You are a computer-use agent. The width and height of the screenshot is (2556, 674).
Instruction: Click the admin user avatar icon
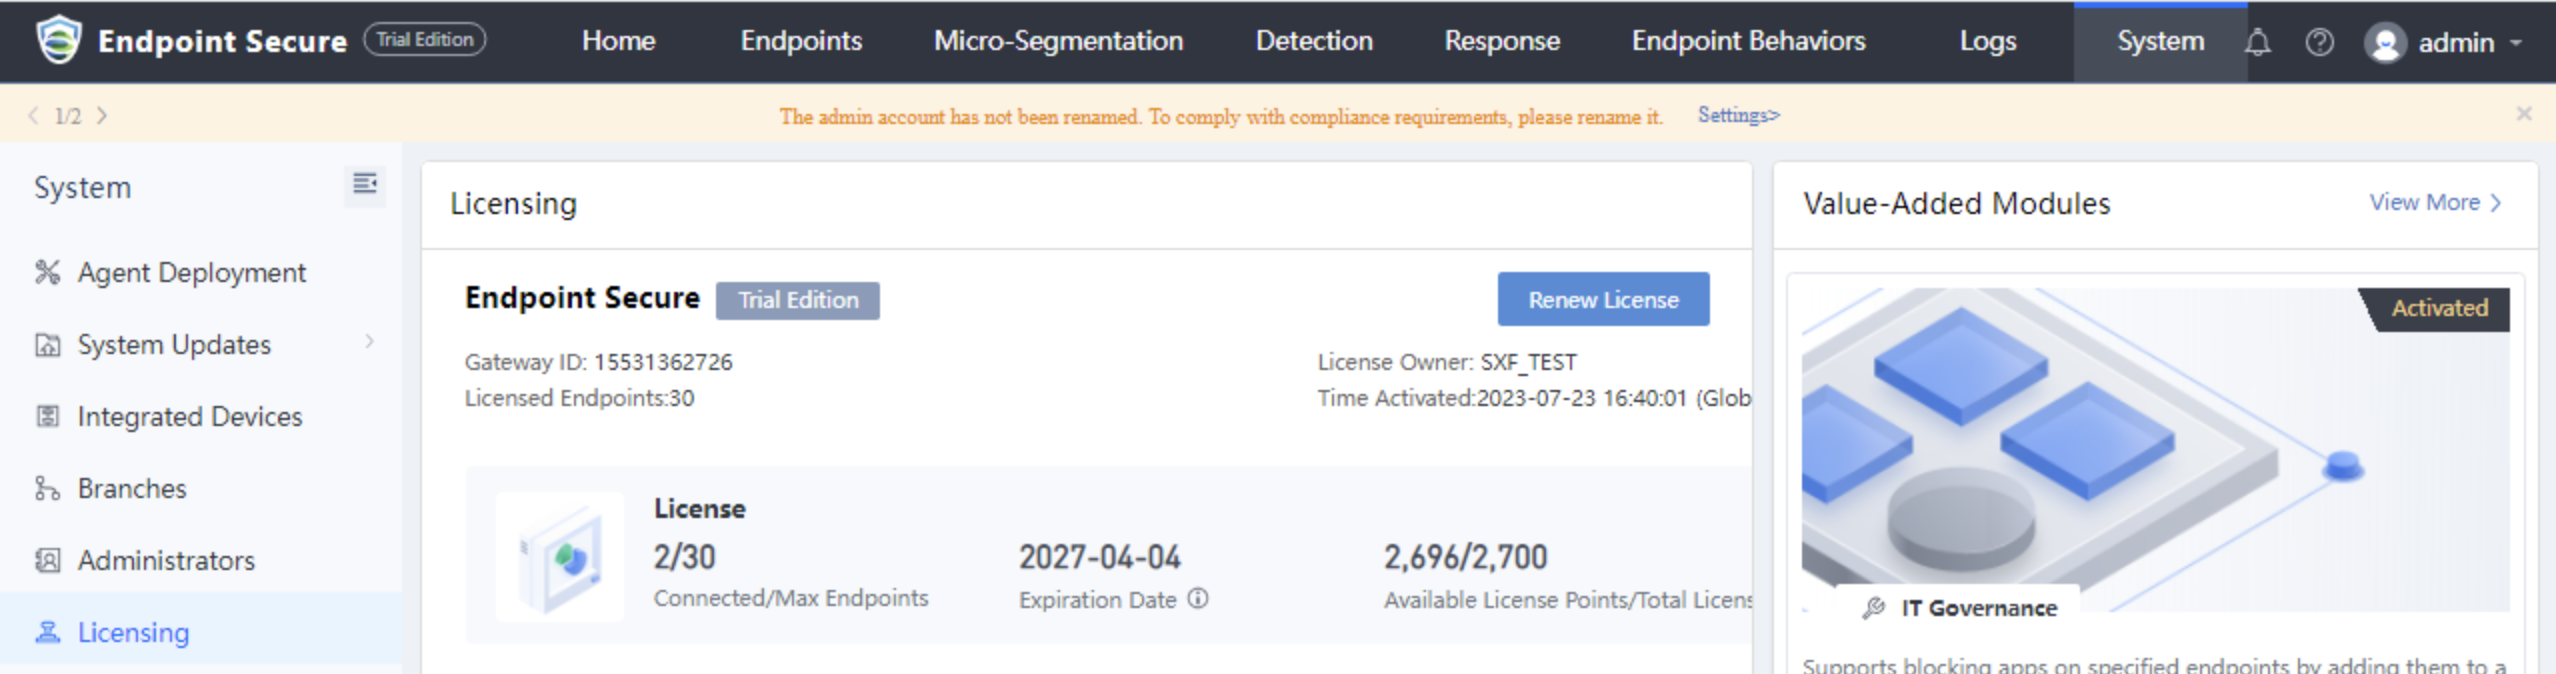(2385, 43)
